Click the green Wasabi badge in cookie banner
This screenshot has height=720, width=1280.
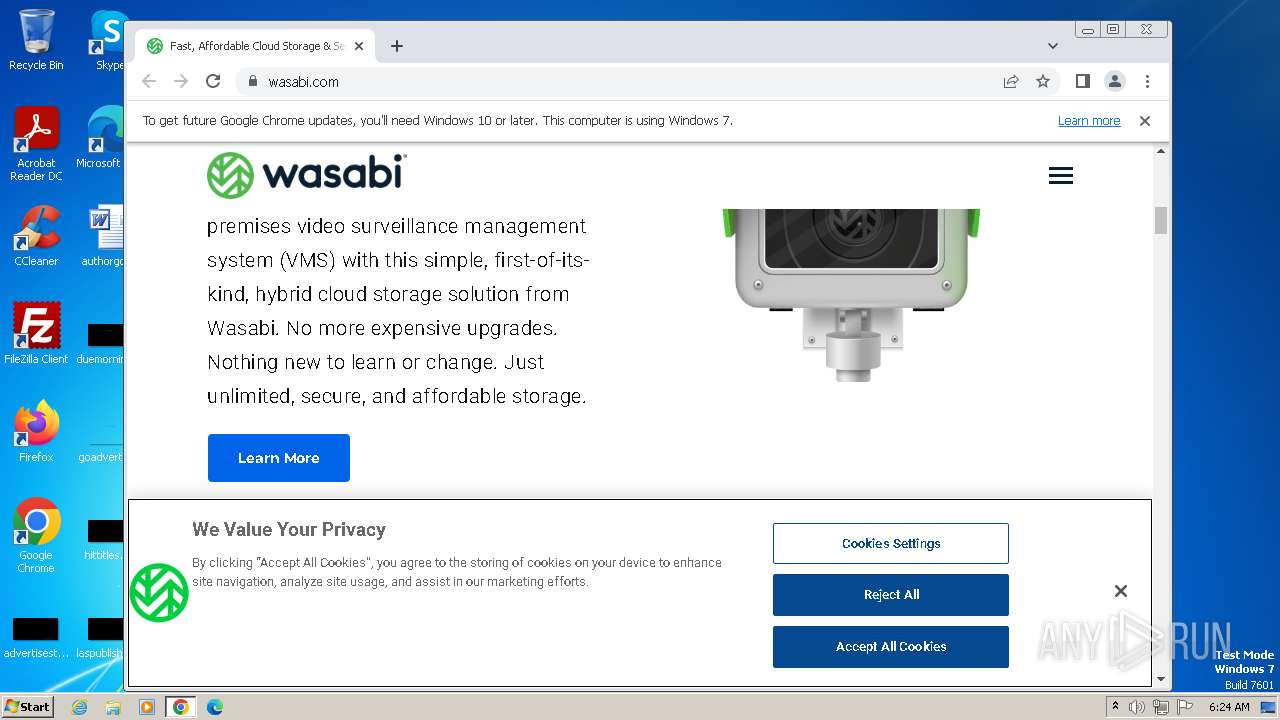159,592
